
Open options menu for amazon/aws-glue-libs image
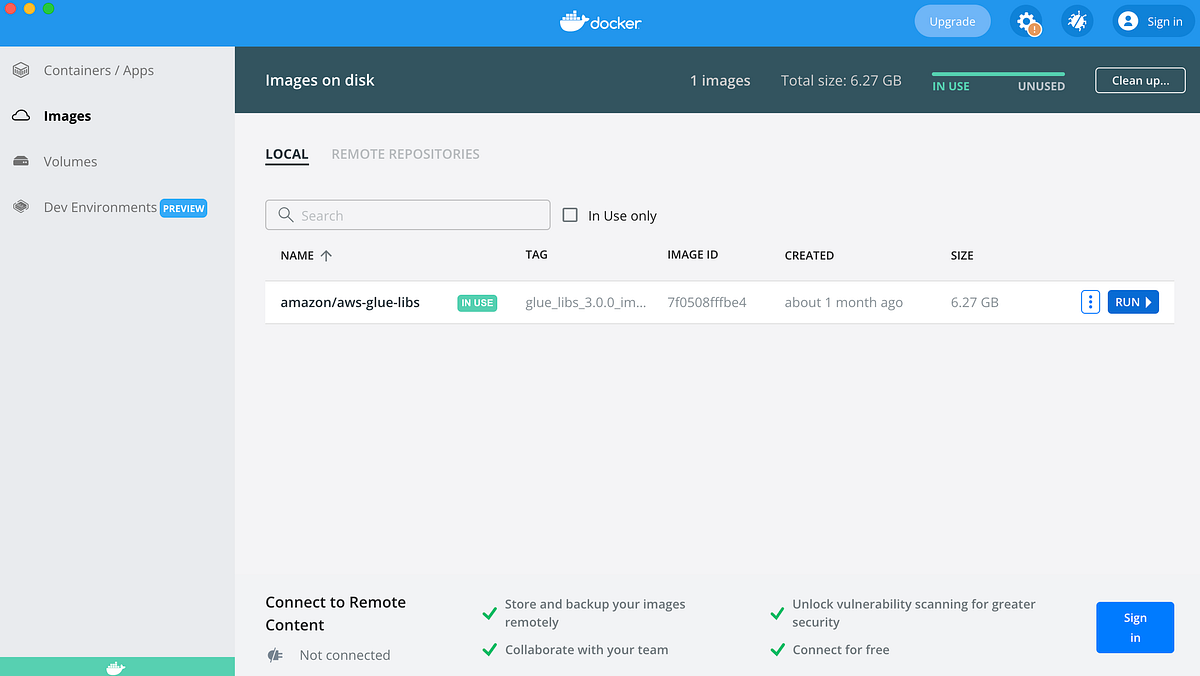pos(1090,301)
